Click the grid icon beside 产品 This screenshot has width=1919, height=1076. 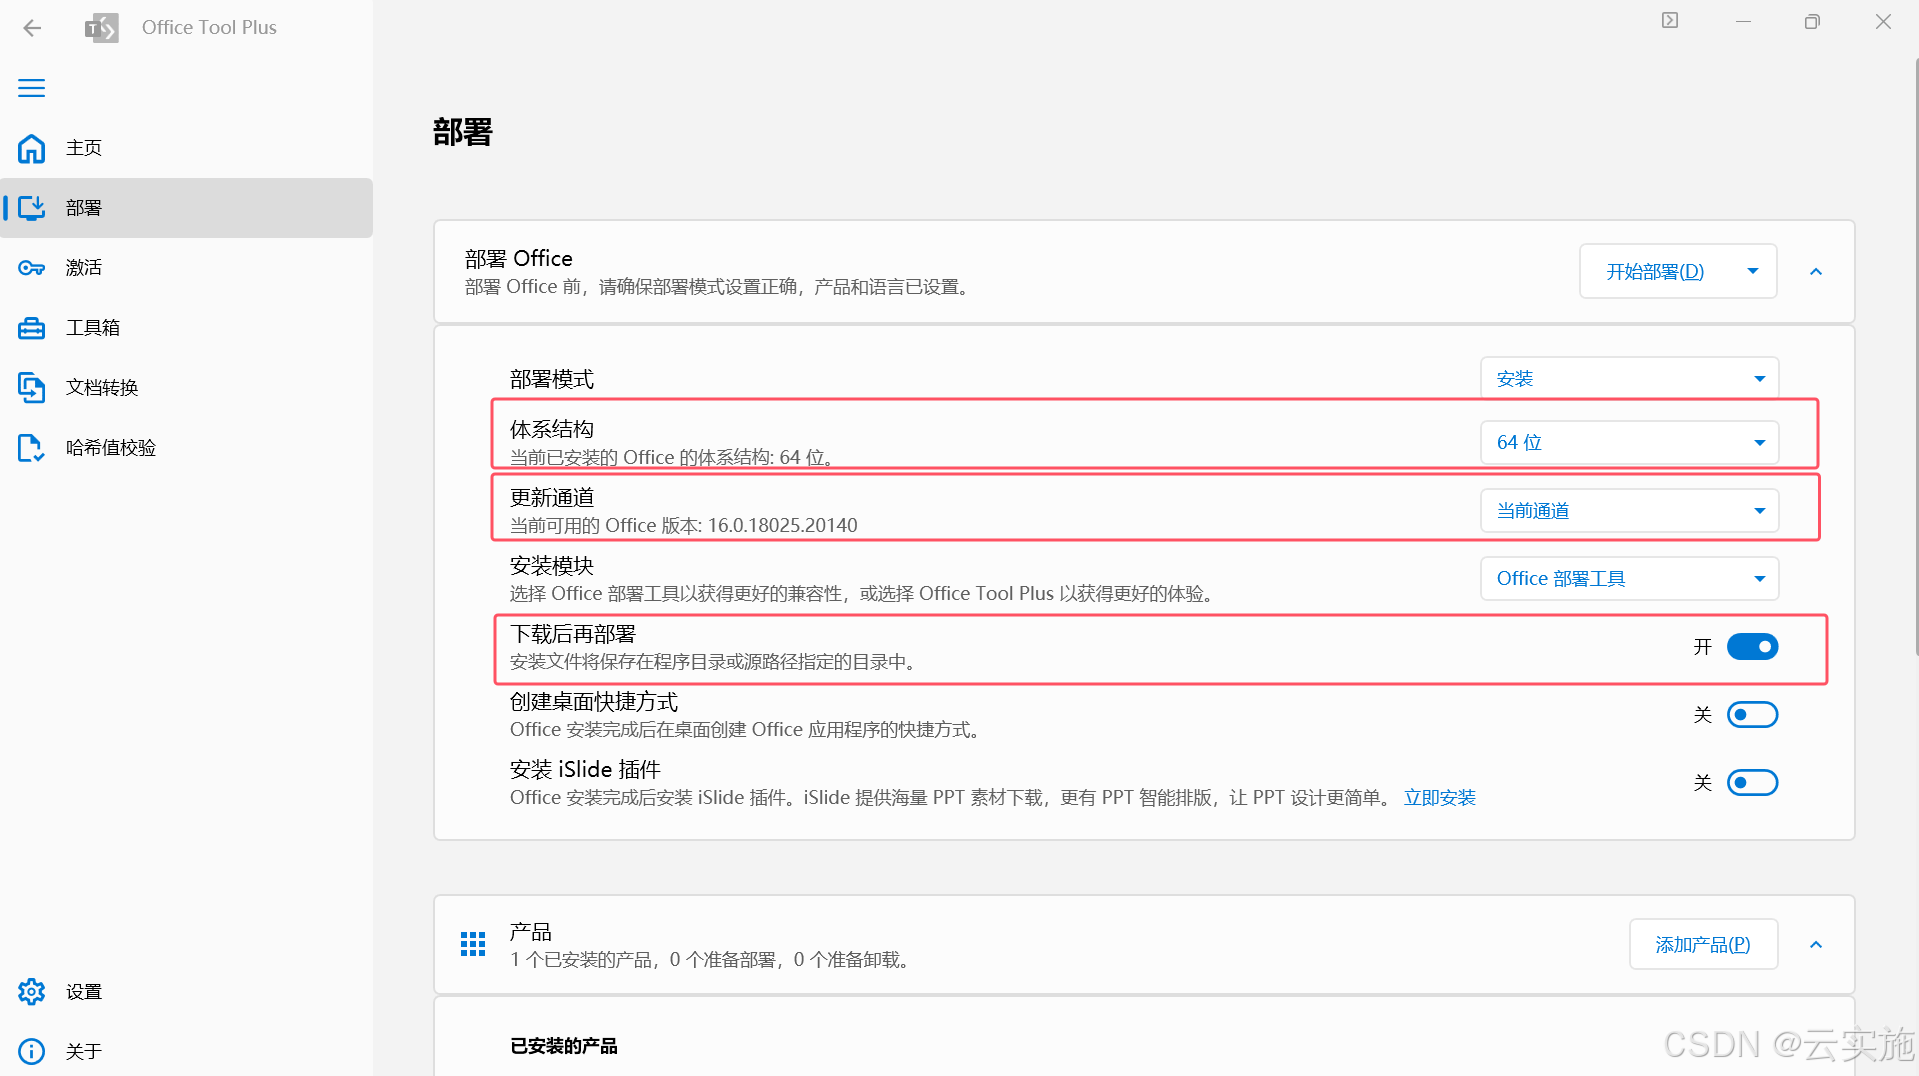[473, 944]
